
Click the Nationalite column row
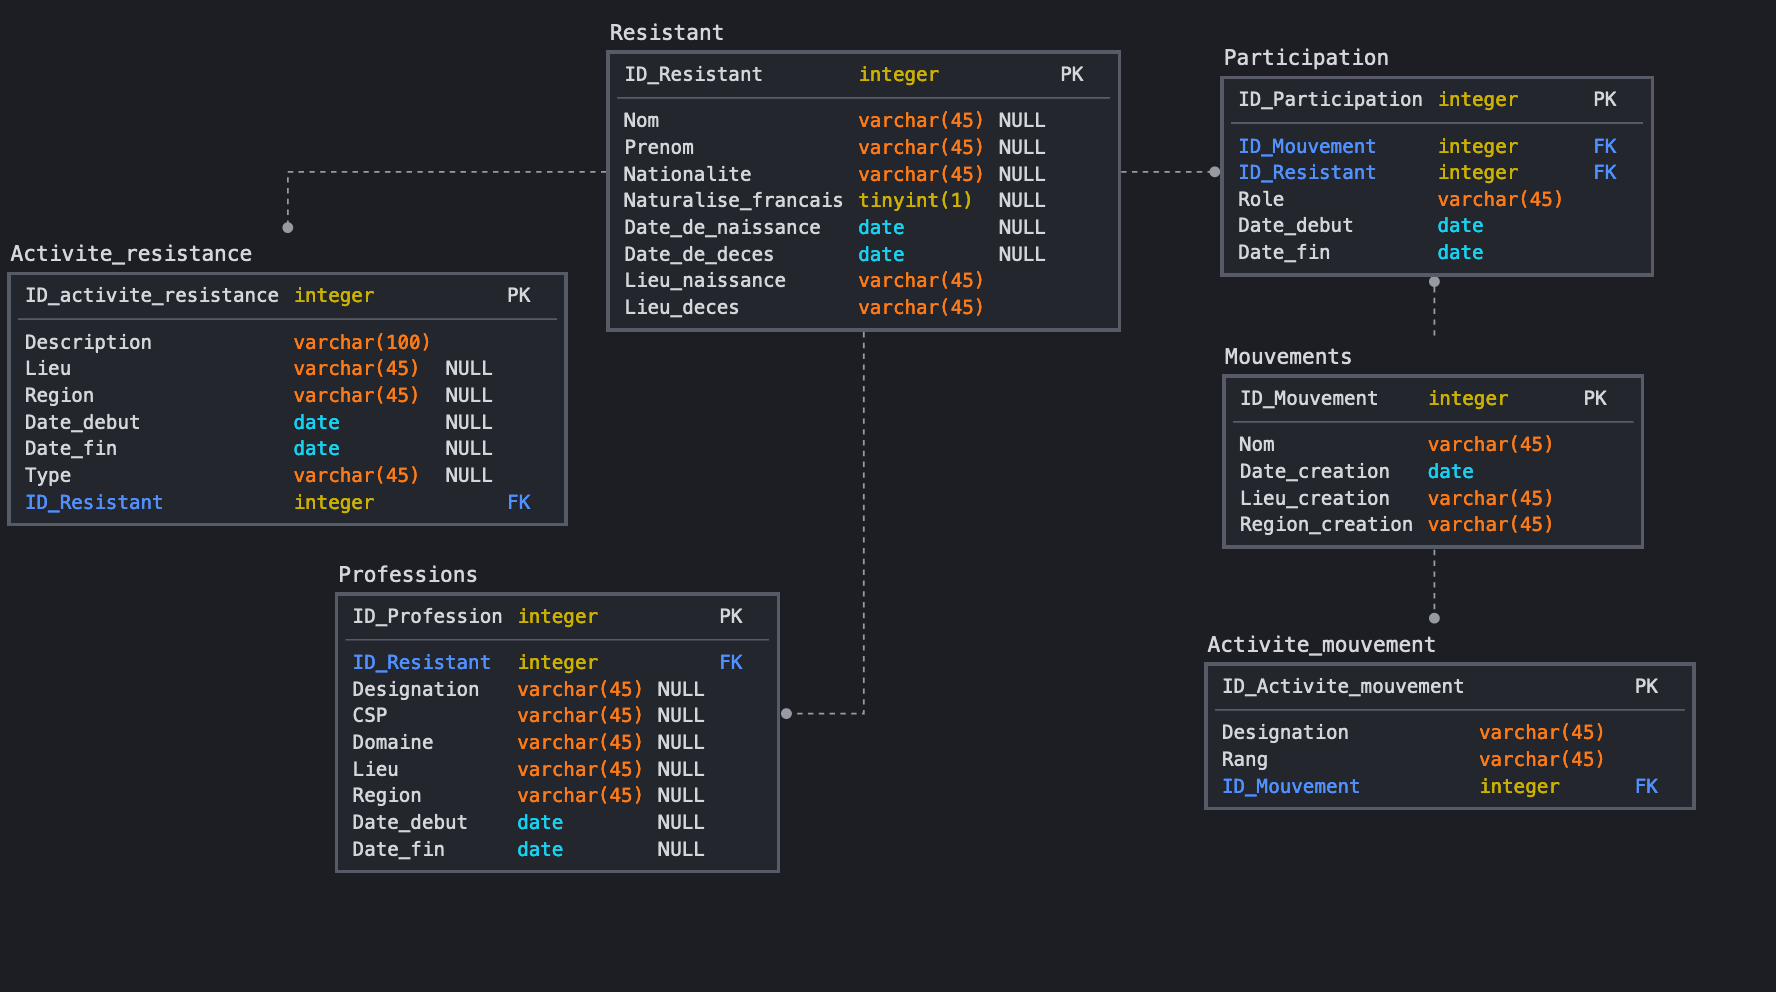point(863,174)
